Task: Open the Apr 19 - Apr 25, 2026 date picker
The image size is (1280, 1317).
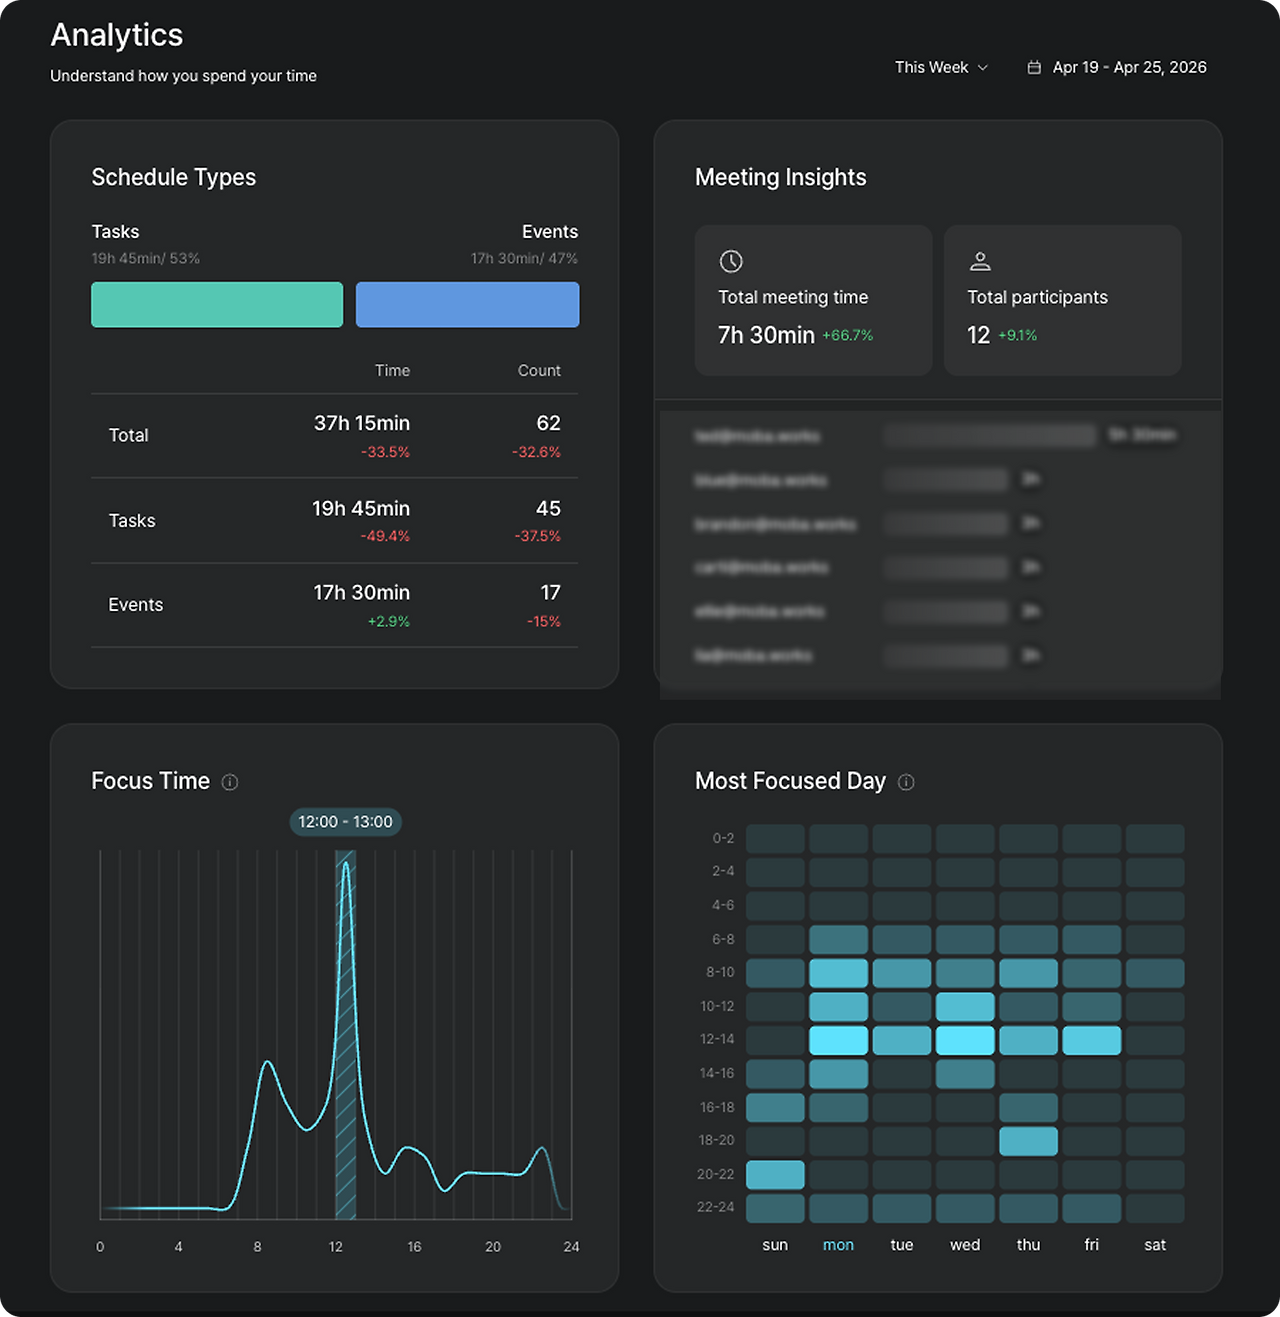Action: coord(1117,67)
